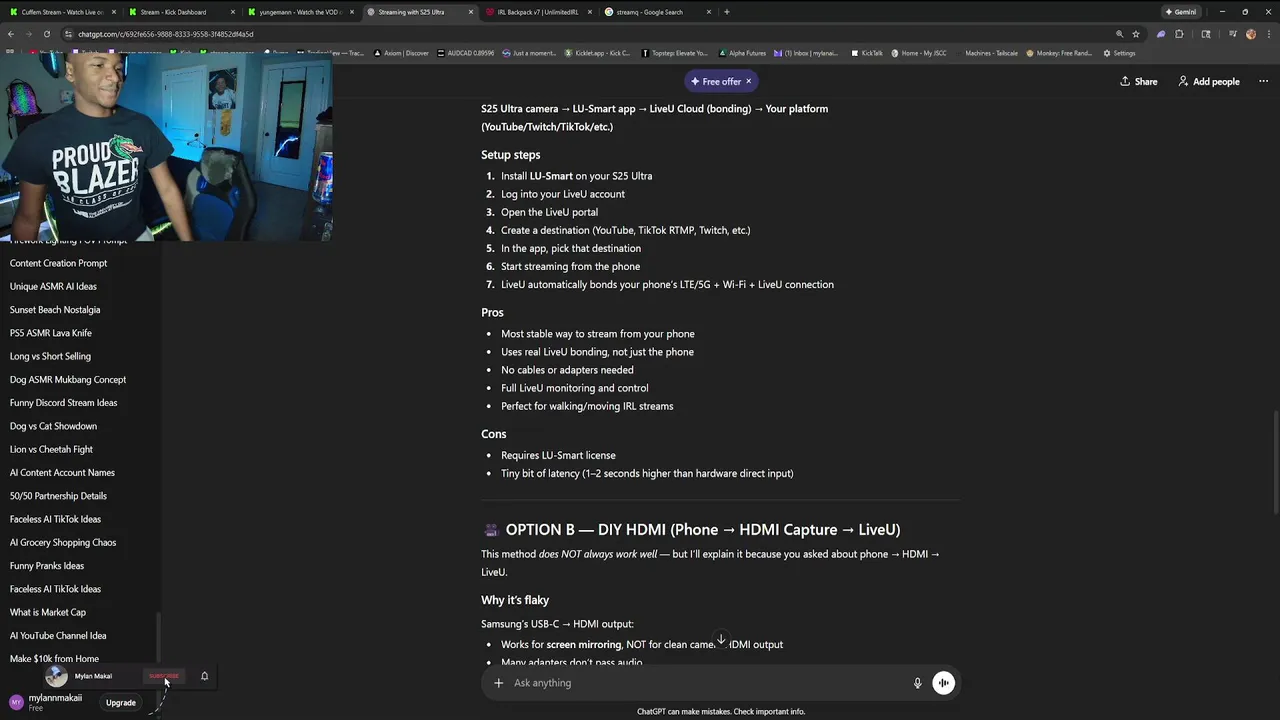Start voice mode with the waveform button
The image size is (1280, 720).
point(943,683)
